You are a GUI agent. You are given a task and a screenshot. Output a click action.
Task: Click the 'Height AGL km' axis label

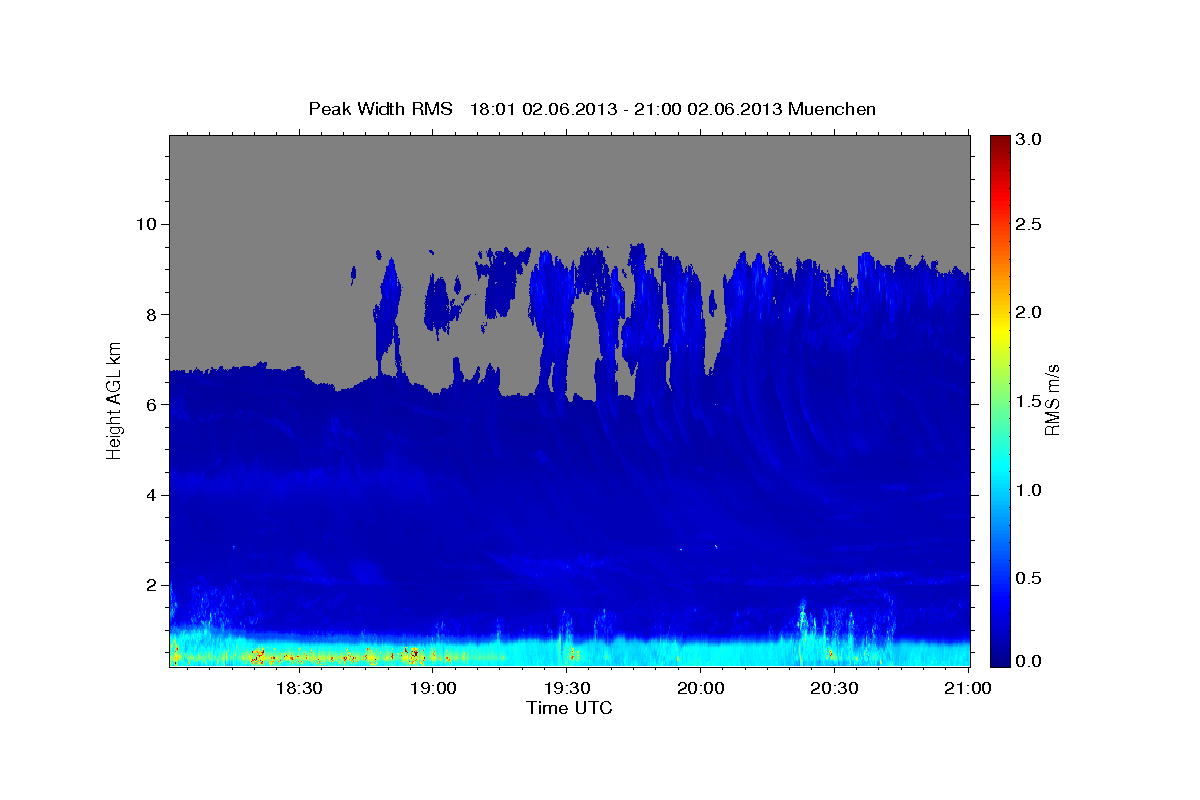[114, 401]
